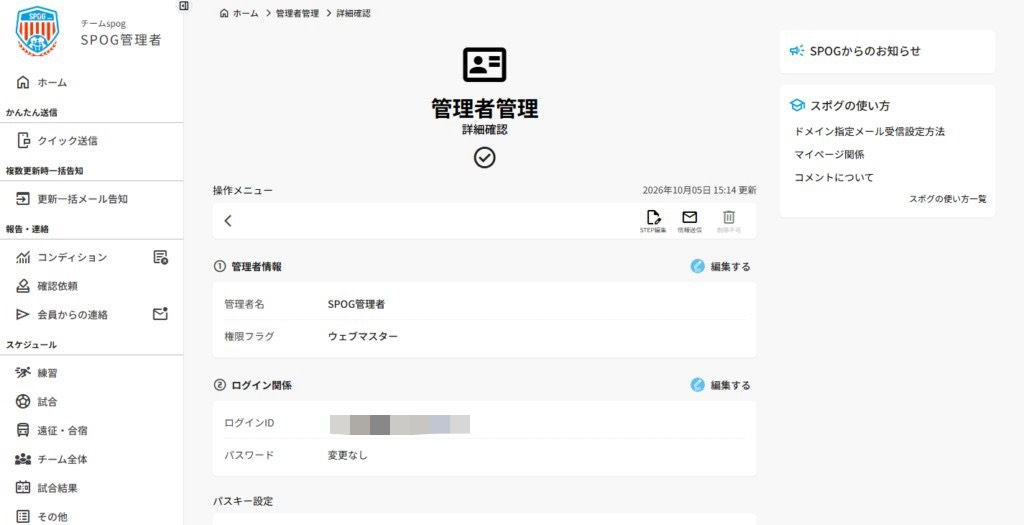Click the 試合 soccer-ball icon
The image size is (1024, 525).
pyautogui.click(x=23, y=402)
